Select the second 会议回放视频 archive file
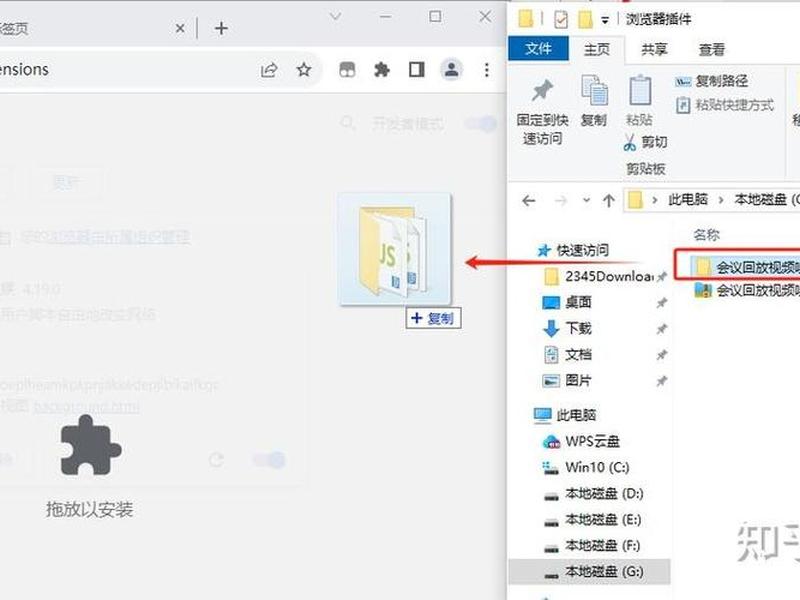Screen dimensions: 800x600 pos(747,290)
